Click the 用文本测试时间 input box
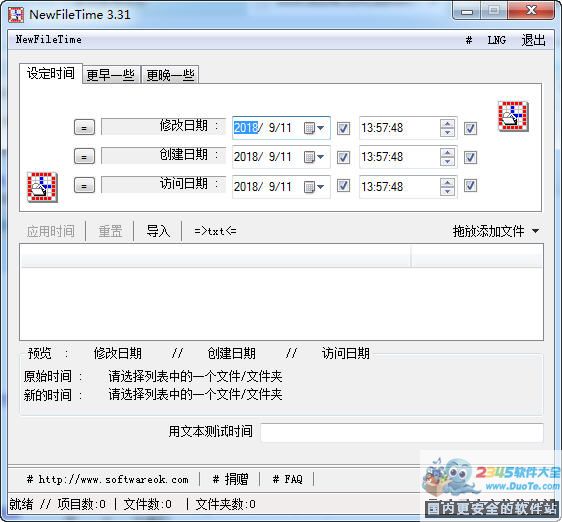The image size is (562, 522). (x=402, y=432)
